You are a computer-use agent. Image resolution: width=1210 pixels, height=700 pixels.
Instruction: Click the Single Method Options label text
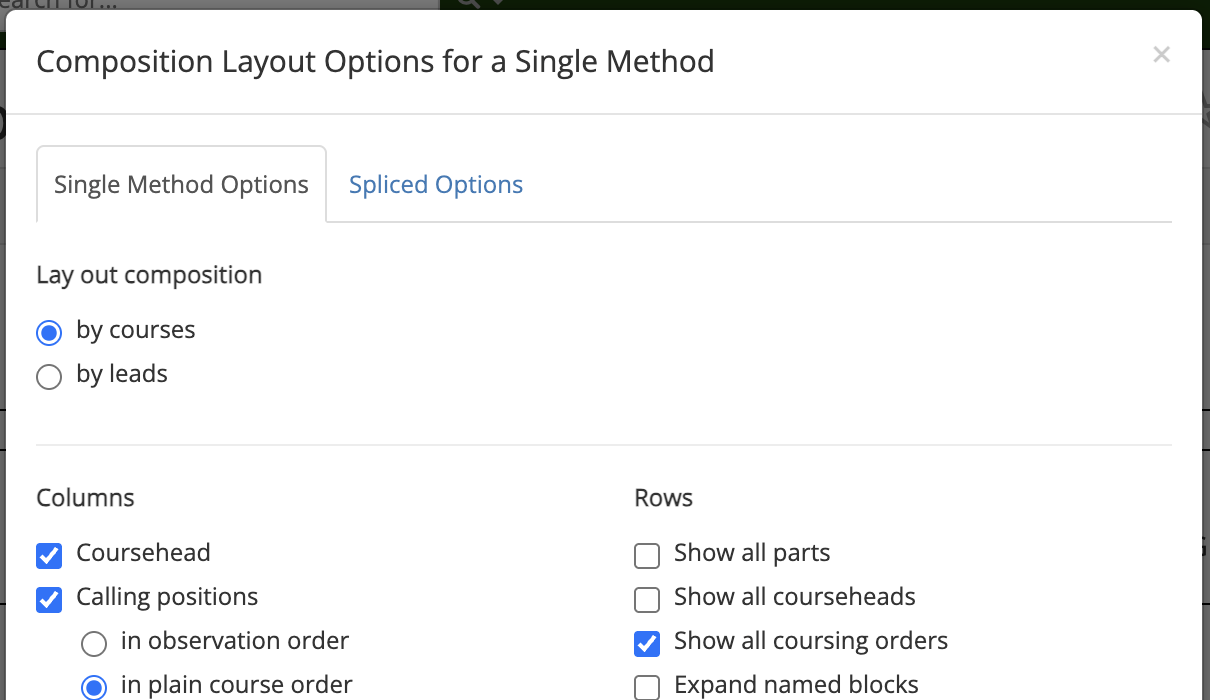pos(181,184)
